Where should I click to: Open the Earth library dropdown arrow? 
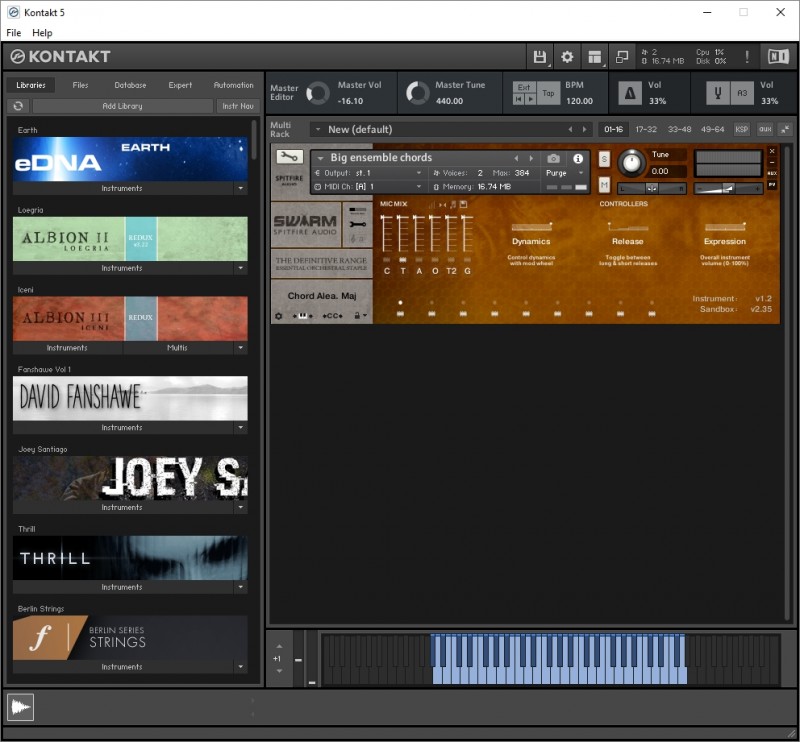[x=240, y=188]
